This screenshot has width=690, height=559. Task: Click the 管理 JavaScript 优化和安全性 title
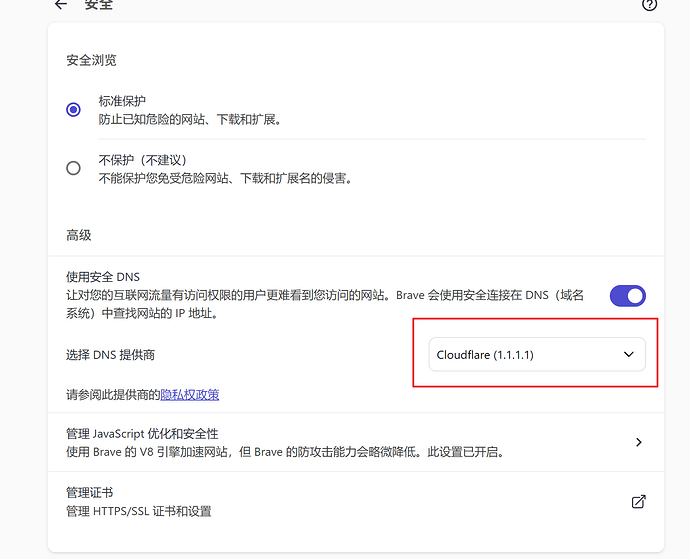point(142,434)
